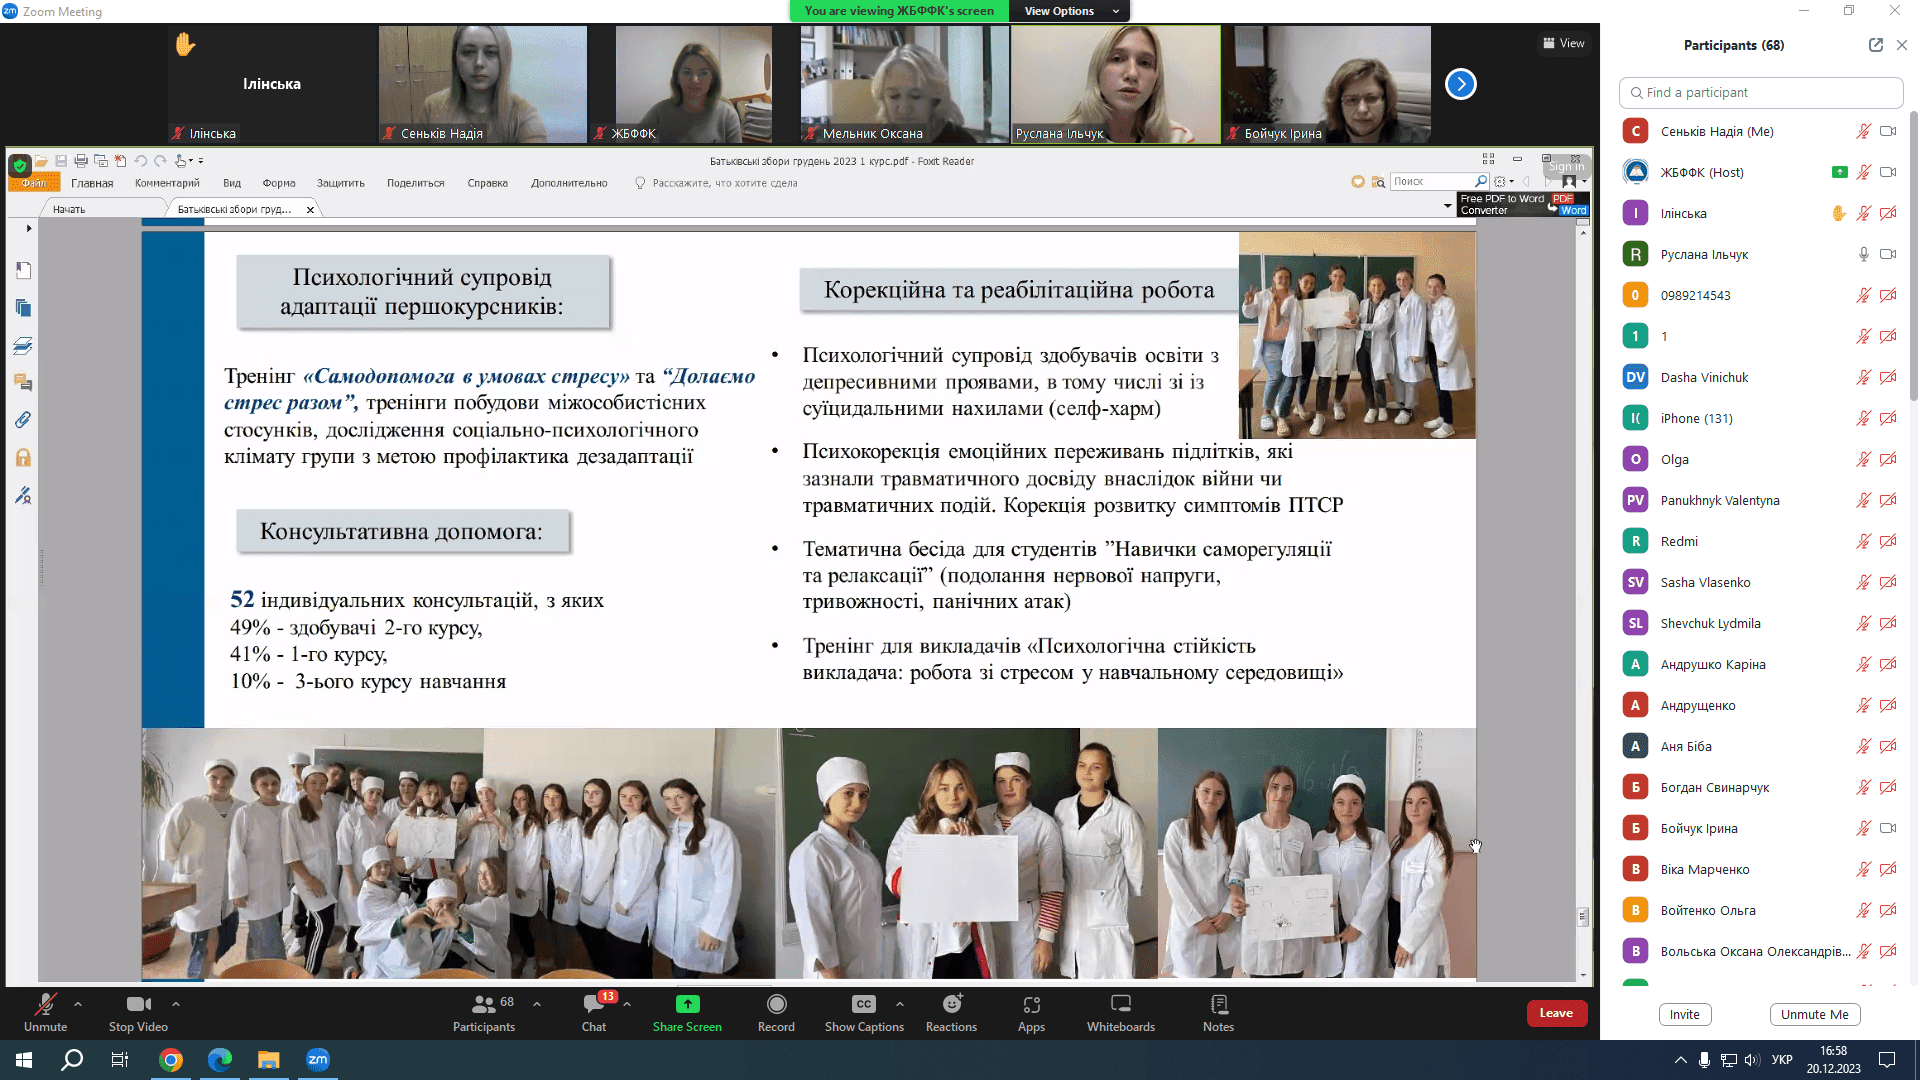The height and width of the screenshot is (1080, 1920).
Task: Open the Attachments paperclip panel
Action: click(23, 420)
